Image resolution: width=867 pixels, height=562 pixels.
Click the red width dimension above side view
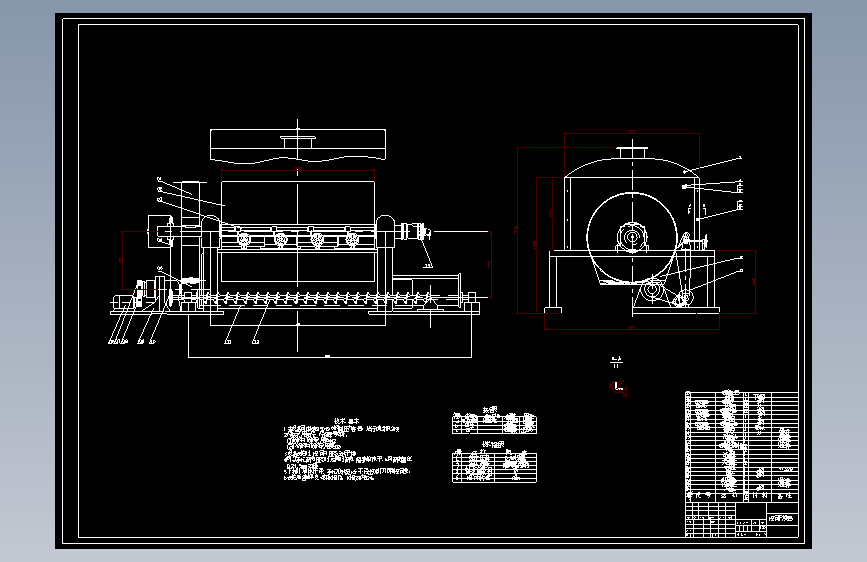click(632, 133)
